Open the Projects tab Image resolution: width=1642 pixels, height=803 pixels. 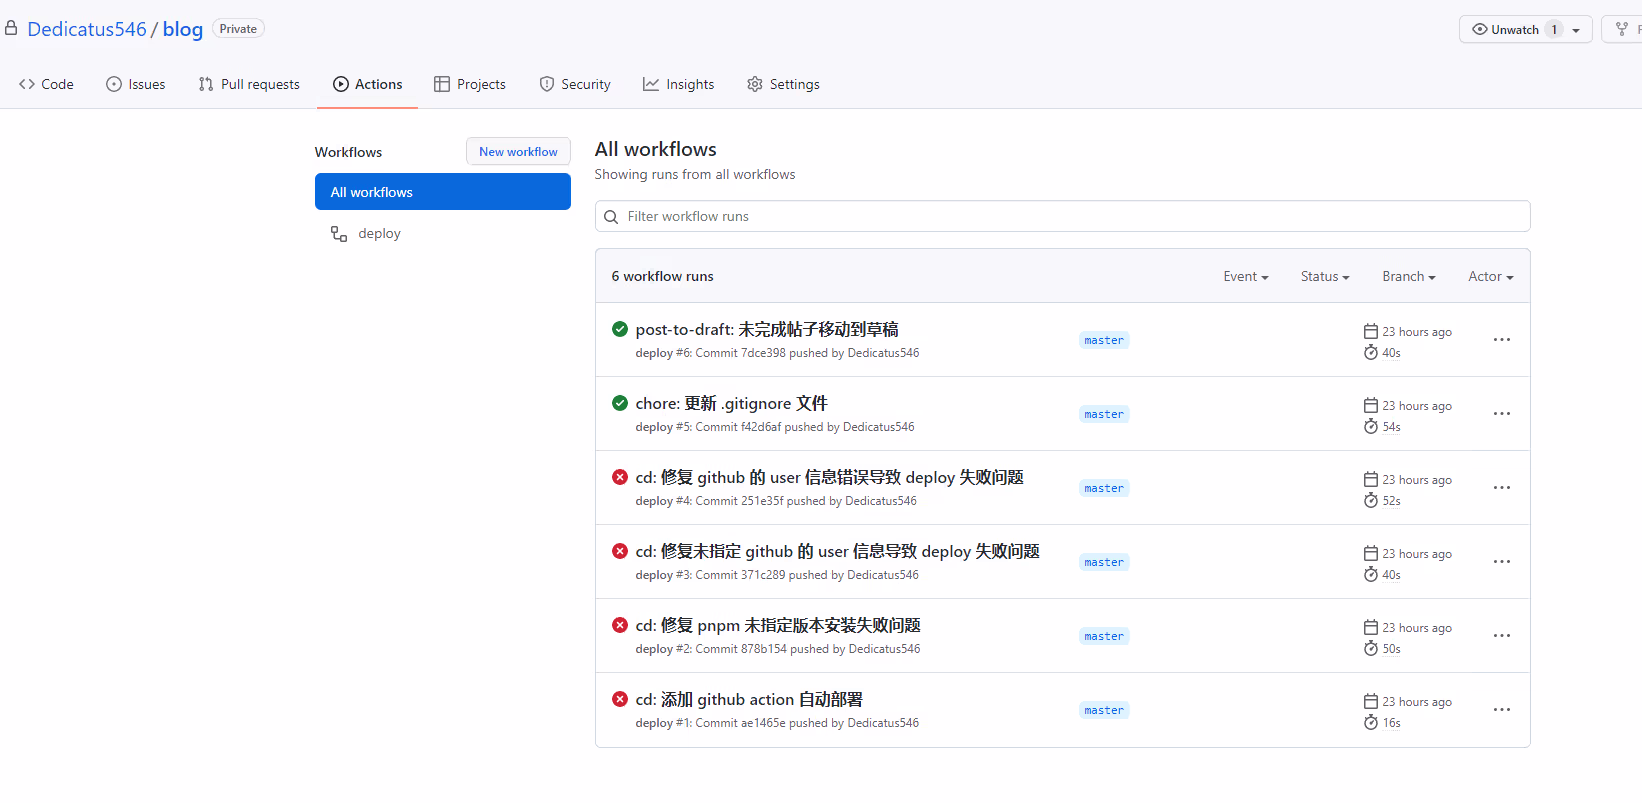point(470,84)
